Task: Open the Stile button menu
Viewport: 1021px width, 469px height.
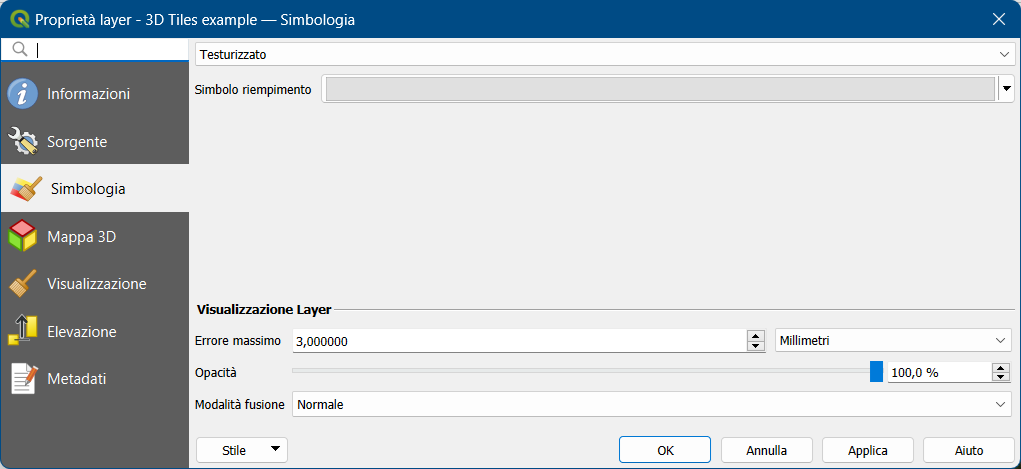Action: pyautogui.click(x=242, y=450)
